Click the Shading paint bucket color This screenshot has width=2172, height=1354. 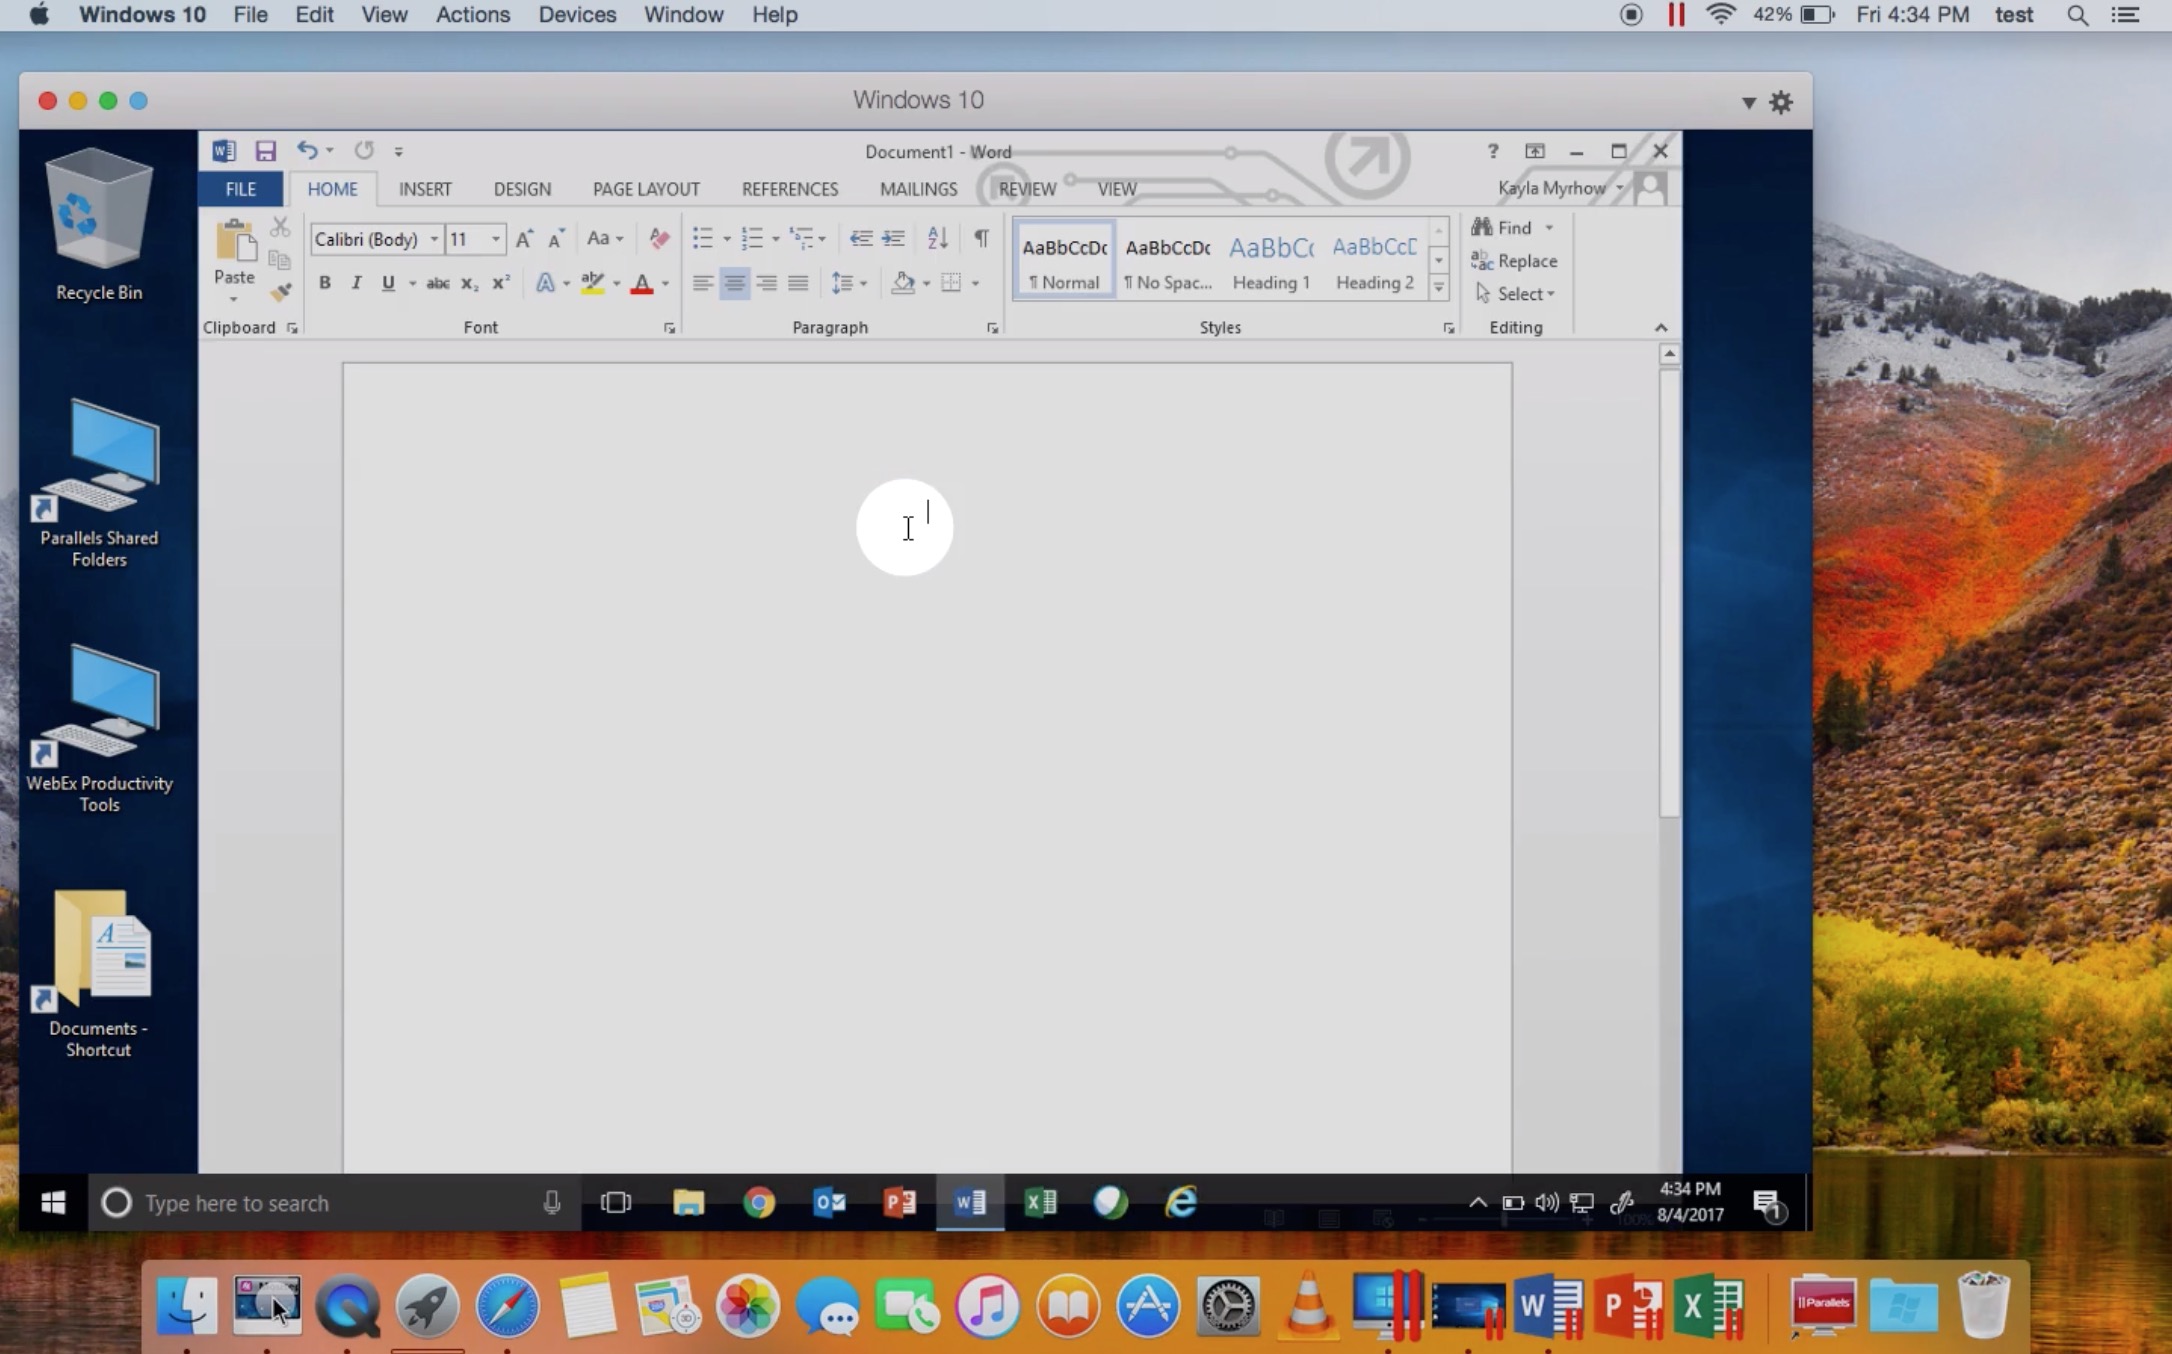point(903,283)
